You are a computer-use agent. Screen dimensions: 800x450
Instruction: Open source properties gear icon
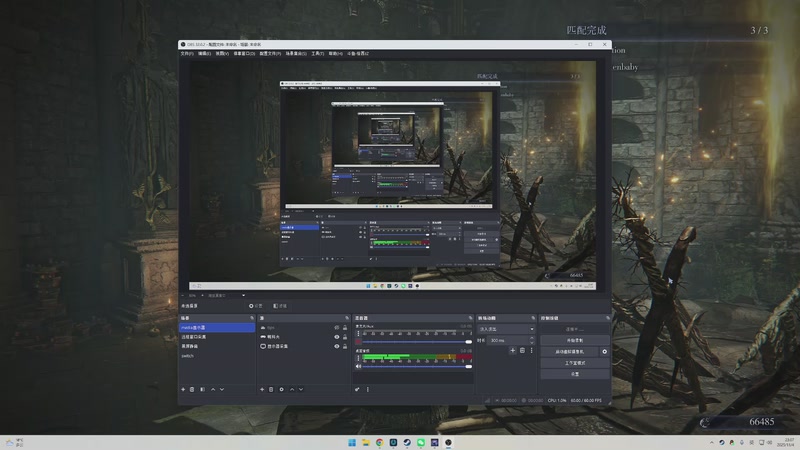pyautogui.click(x=281, y=389)
